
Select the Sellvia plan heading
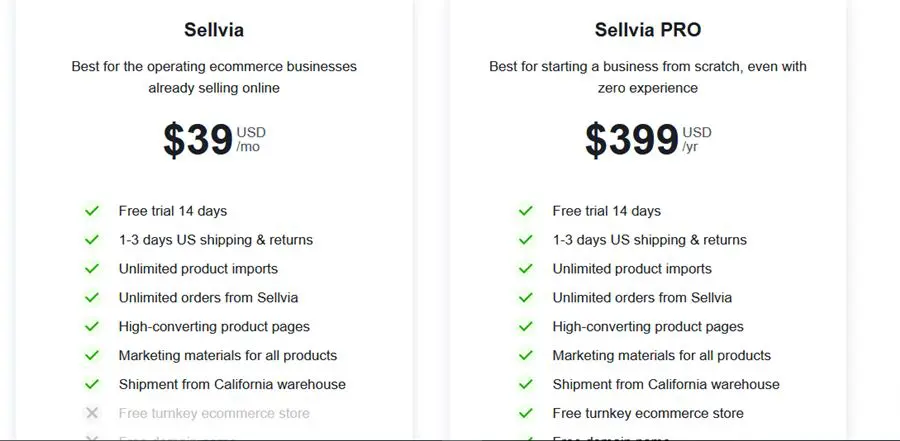tap(214, 30)
